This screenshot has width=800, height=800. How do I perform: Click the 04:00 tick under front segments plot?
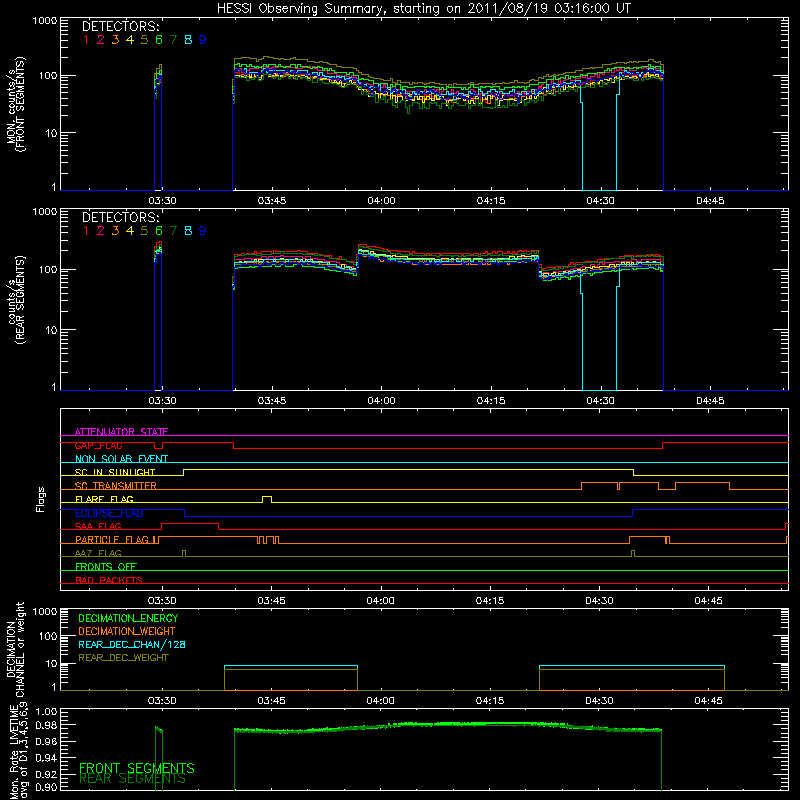[381, 201]
